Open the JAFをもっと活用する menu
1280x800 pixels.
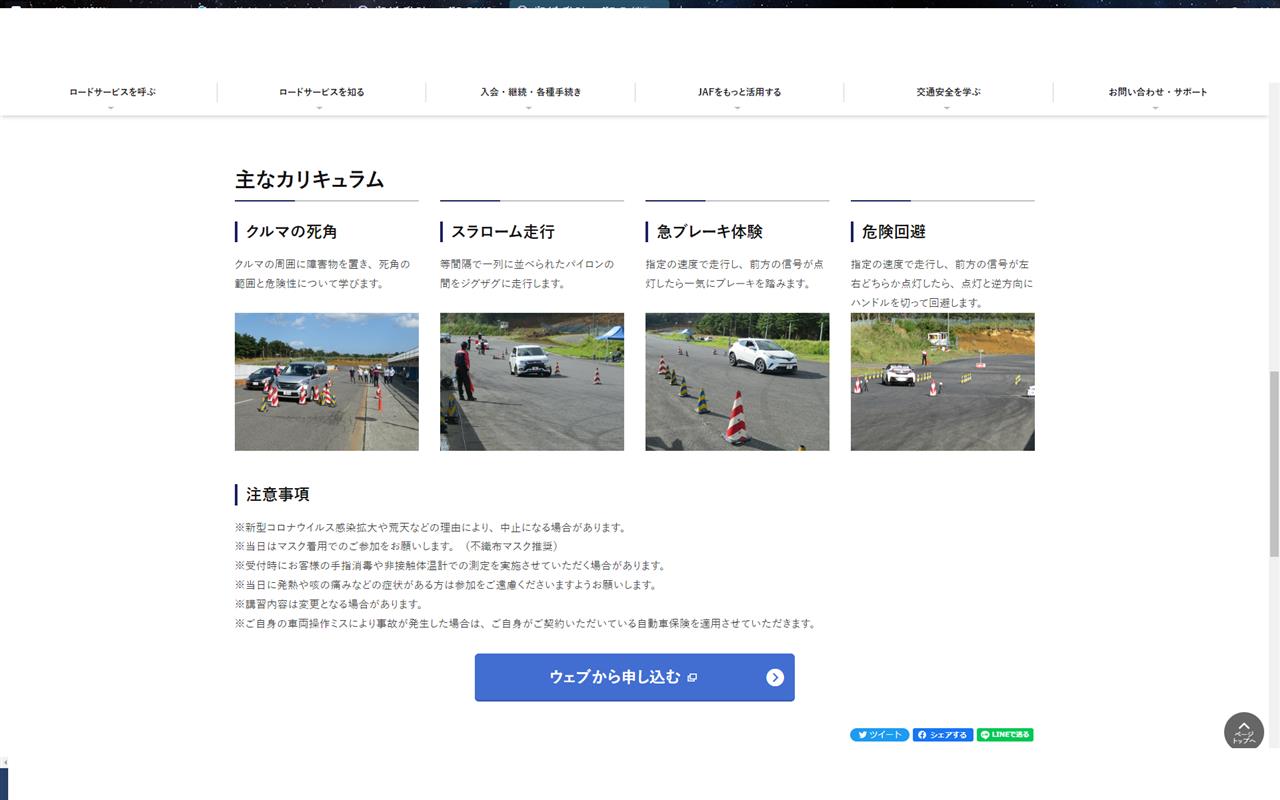coord(739,92)
